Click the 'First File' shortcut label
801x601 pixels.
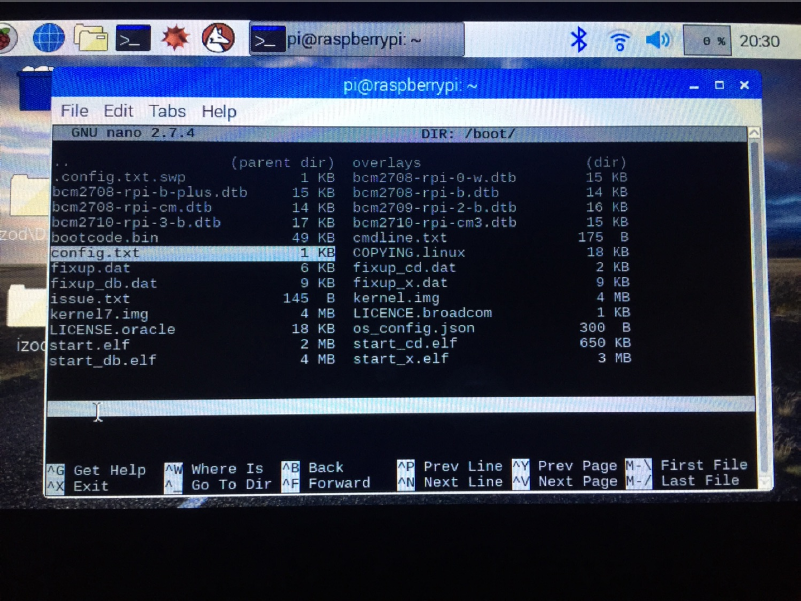(x=703, y=465)
